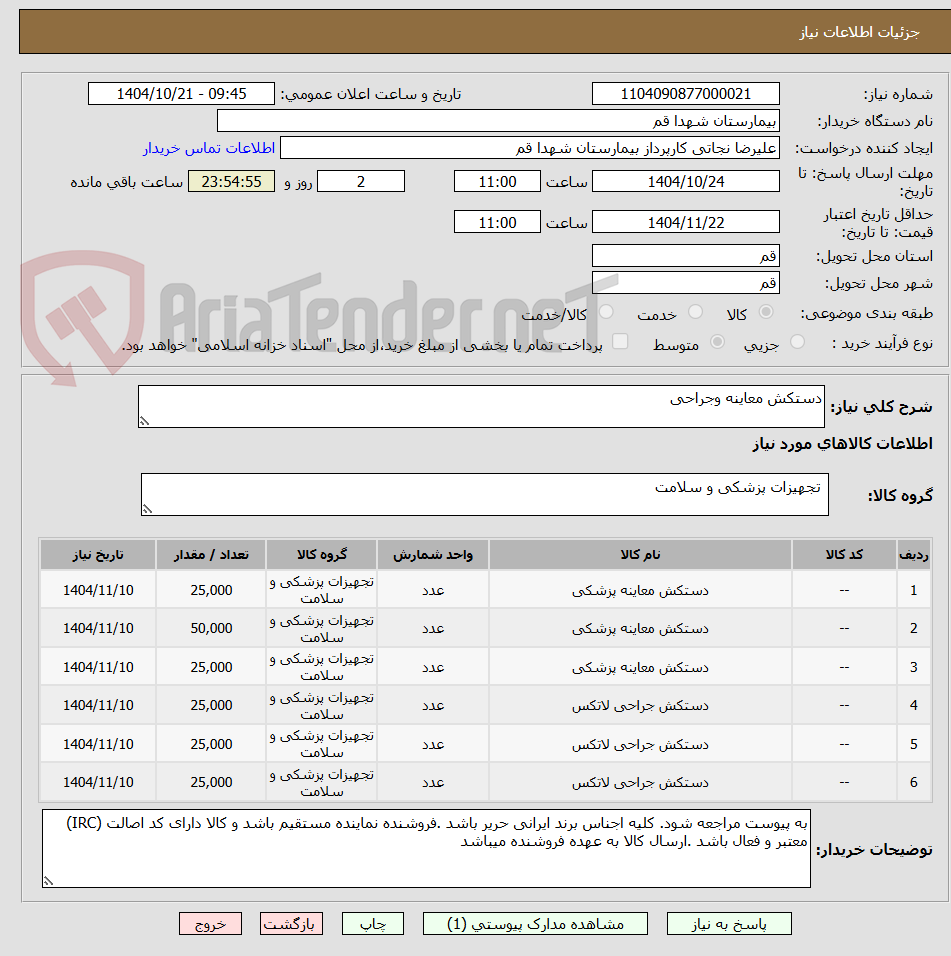951x956 pixels.
Task: Click the تاریخ نیاز column header
Action: pyautogui.click(x=98, y=554)
